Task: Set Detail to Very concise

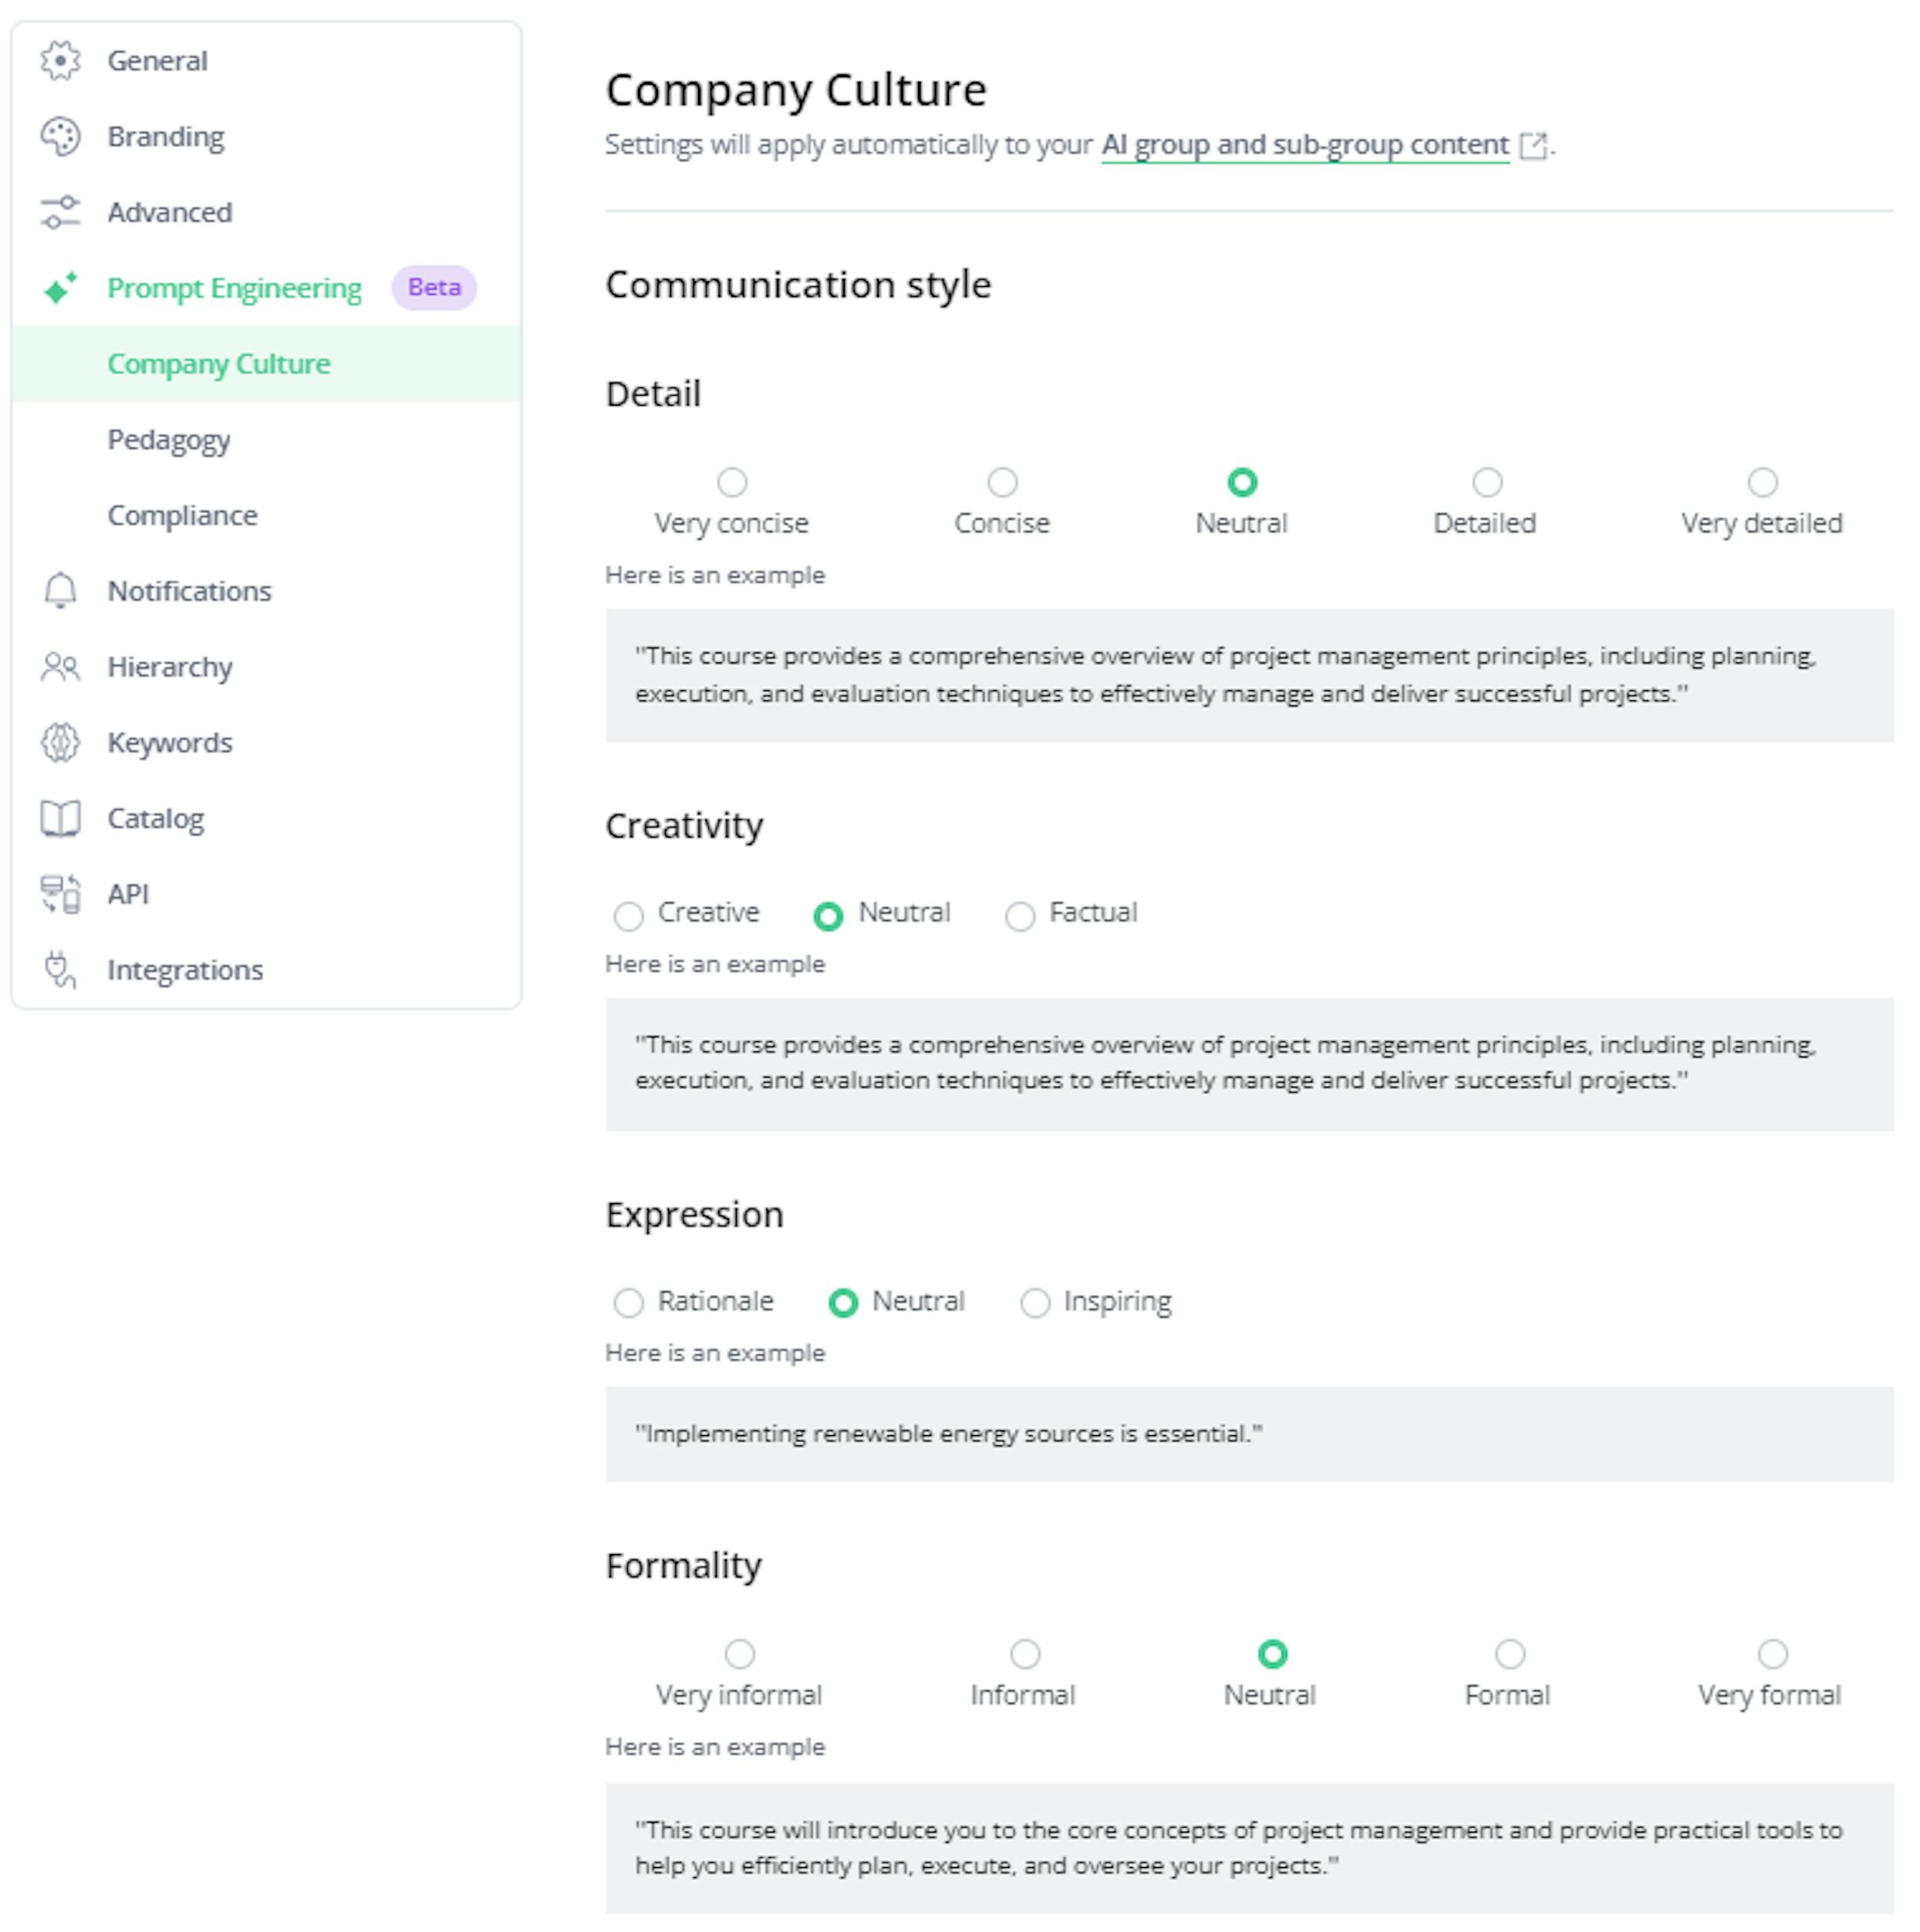Action: 732,483
